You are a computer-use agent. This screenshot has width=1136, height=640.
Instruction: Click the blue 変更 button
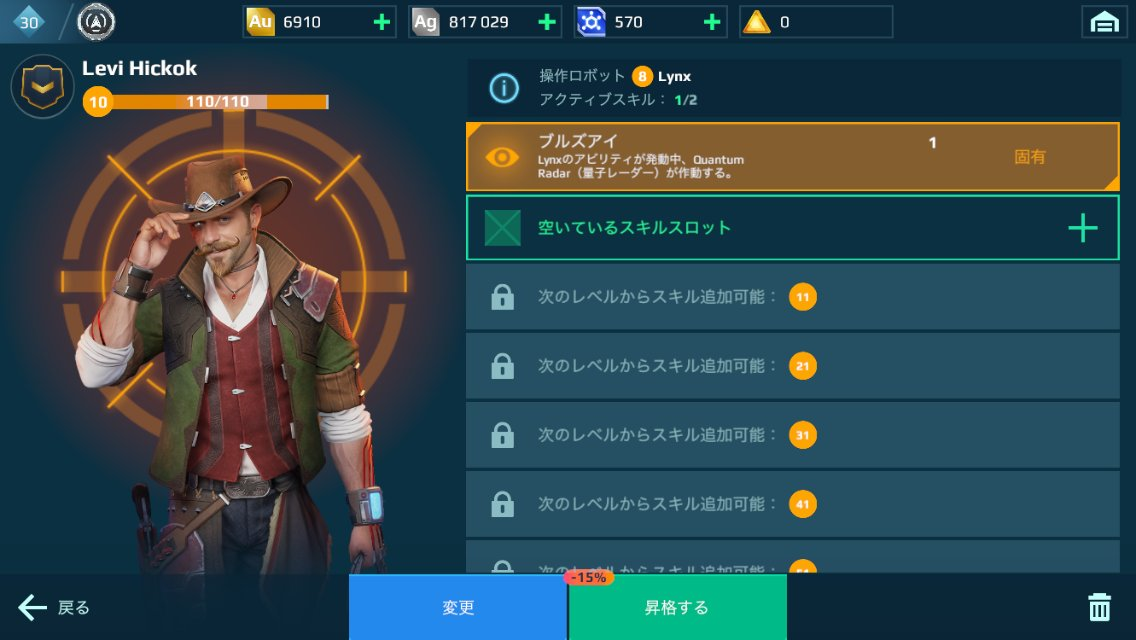(x=458, y=607)
